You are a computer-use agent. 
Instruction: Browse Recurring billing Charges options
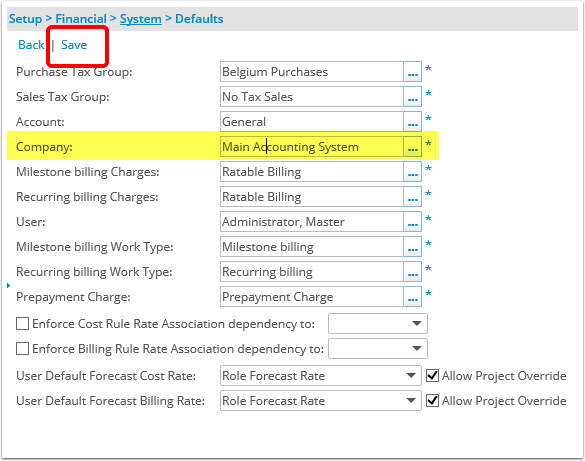coord(413,197)
